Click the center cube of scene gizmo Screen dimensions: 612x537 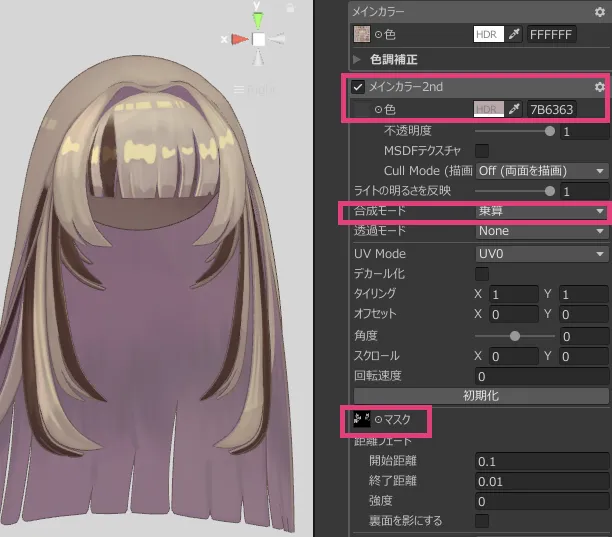[258, 39]
